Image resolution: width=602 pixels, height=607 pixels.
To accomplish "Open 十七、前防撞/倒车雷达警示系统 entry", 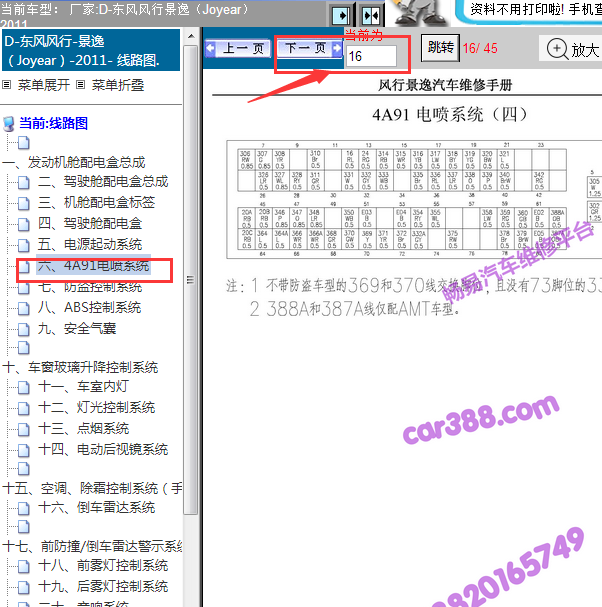I will [x=92, y=546].
